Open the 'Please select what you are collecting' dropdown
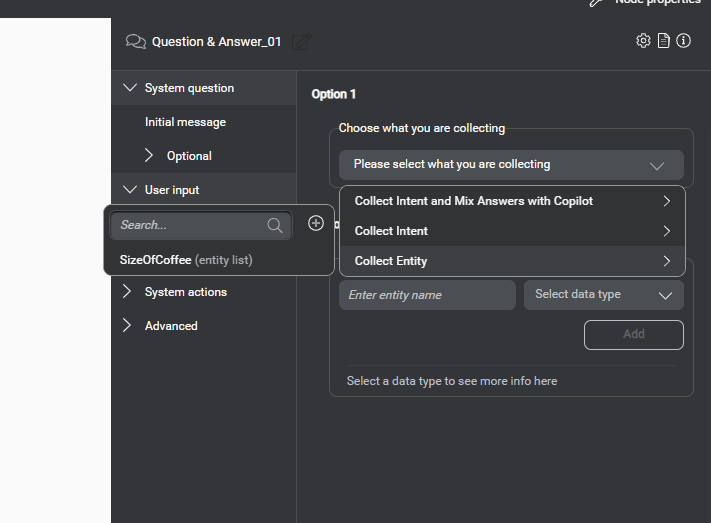Image resolution: width=711 pixels, height=523 pixels. [511, 165]
